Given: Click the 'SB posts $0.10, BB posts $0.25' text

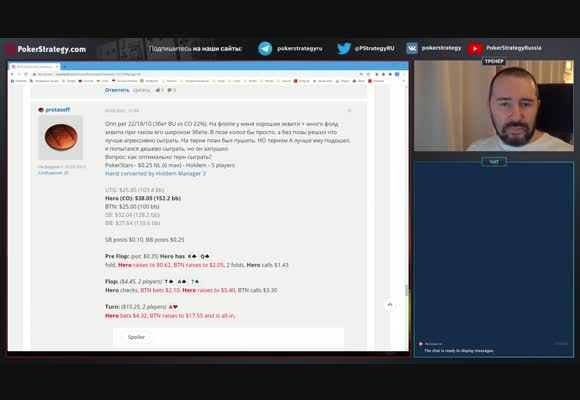Looking at the screenshot, I should point(145,240).
